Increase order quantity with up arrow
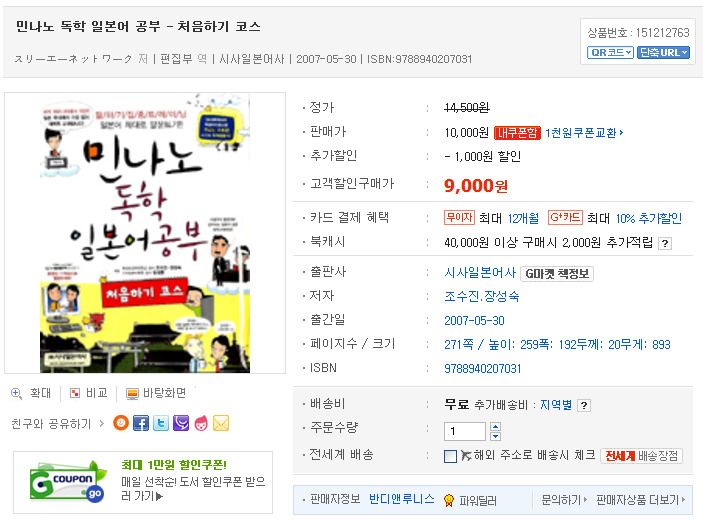703x520 pixels. pyautogui.click(x=495, y=426)
